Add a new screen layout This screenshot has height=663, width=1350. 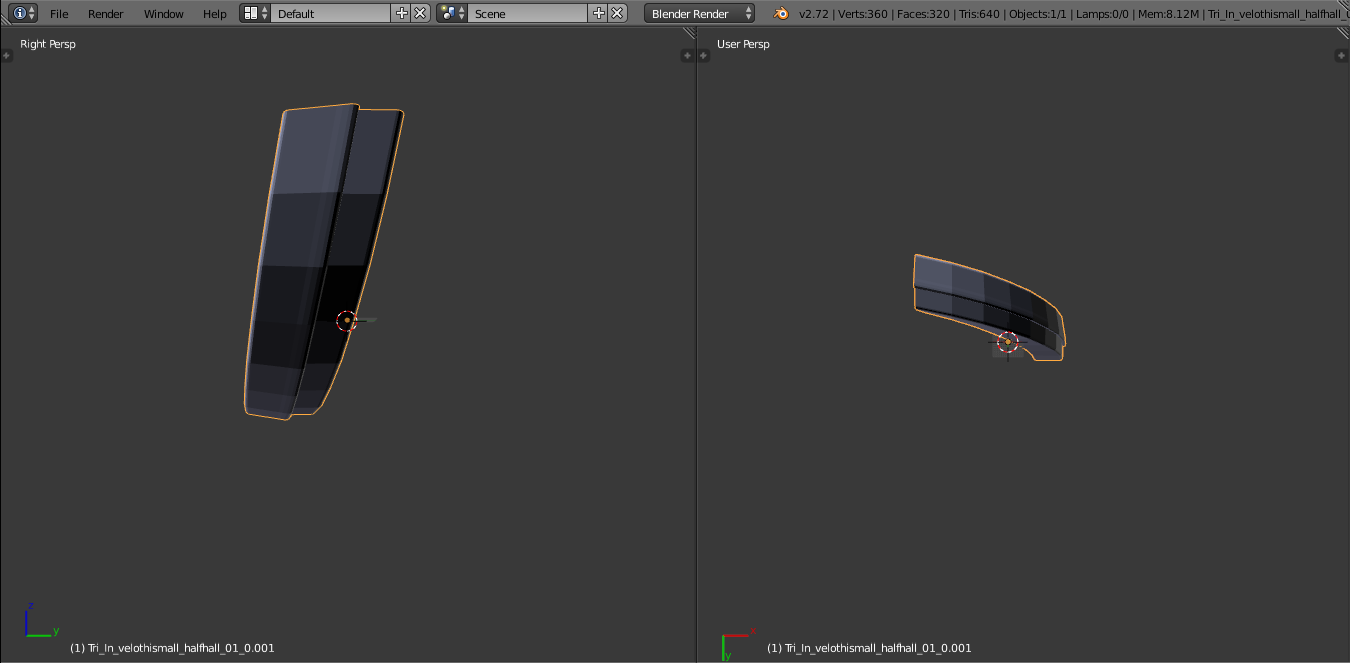402,13
